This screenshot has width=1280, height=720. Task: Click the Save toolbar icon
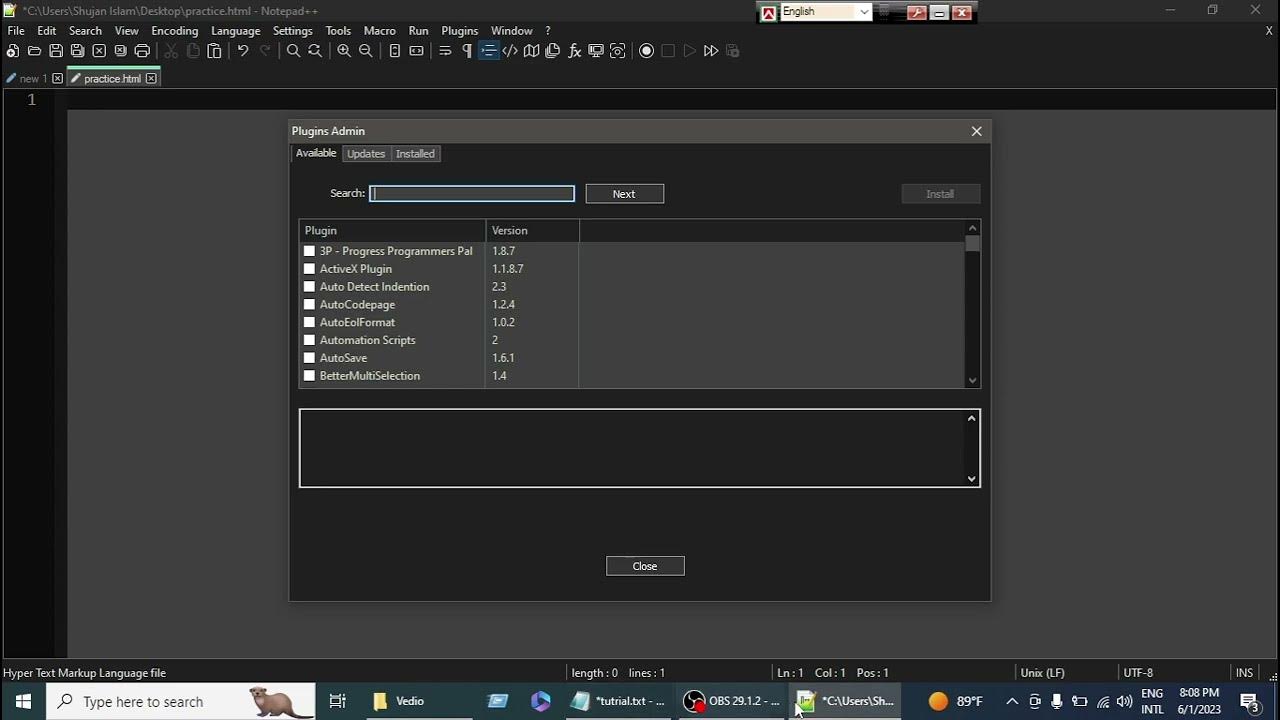click(56, 51)
